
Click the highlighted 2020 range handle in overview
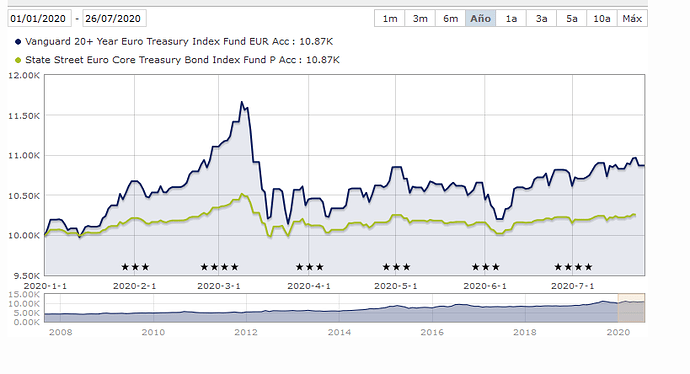[631, 308]
